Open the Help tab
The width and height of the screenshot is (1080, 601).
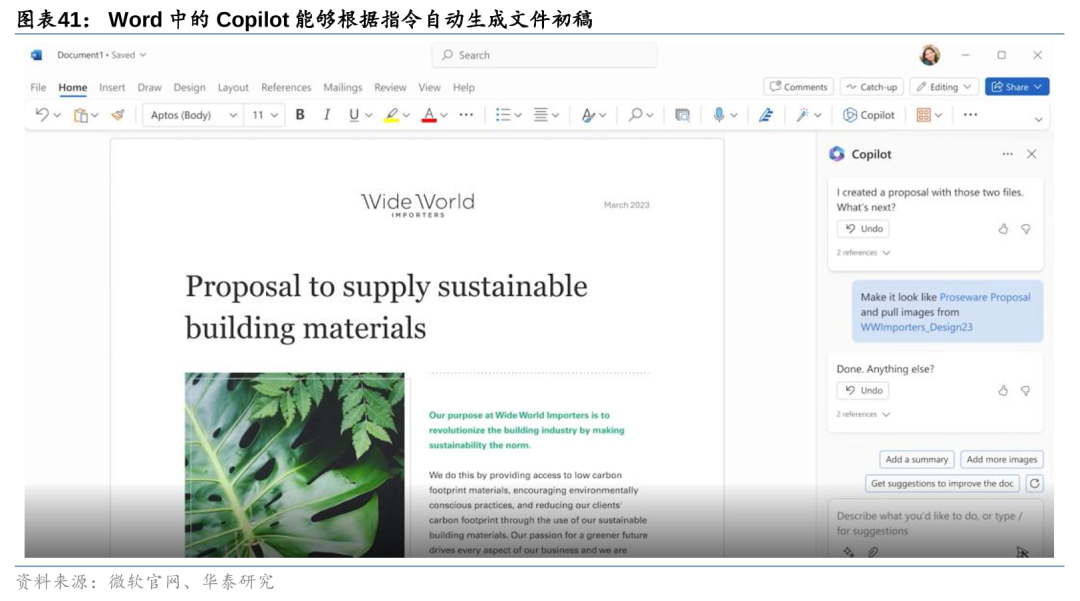(464, 87)
